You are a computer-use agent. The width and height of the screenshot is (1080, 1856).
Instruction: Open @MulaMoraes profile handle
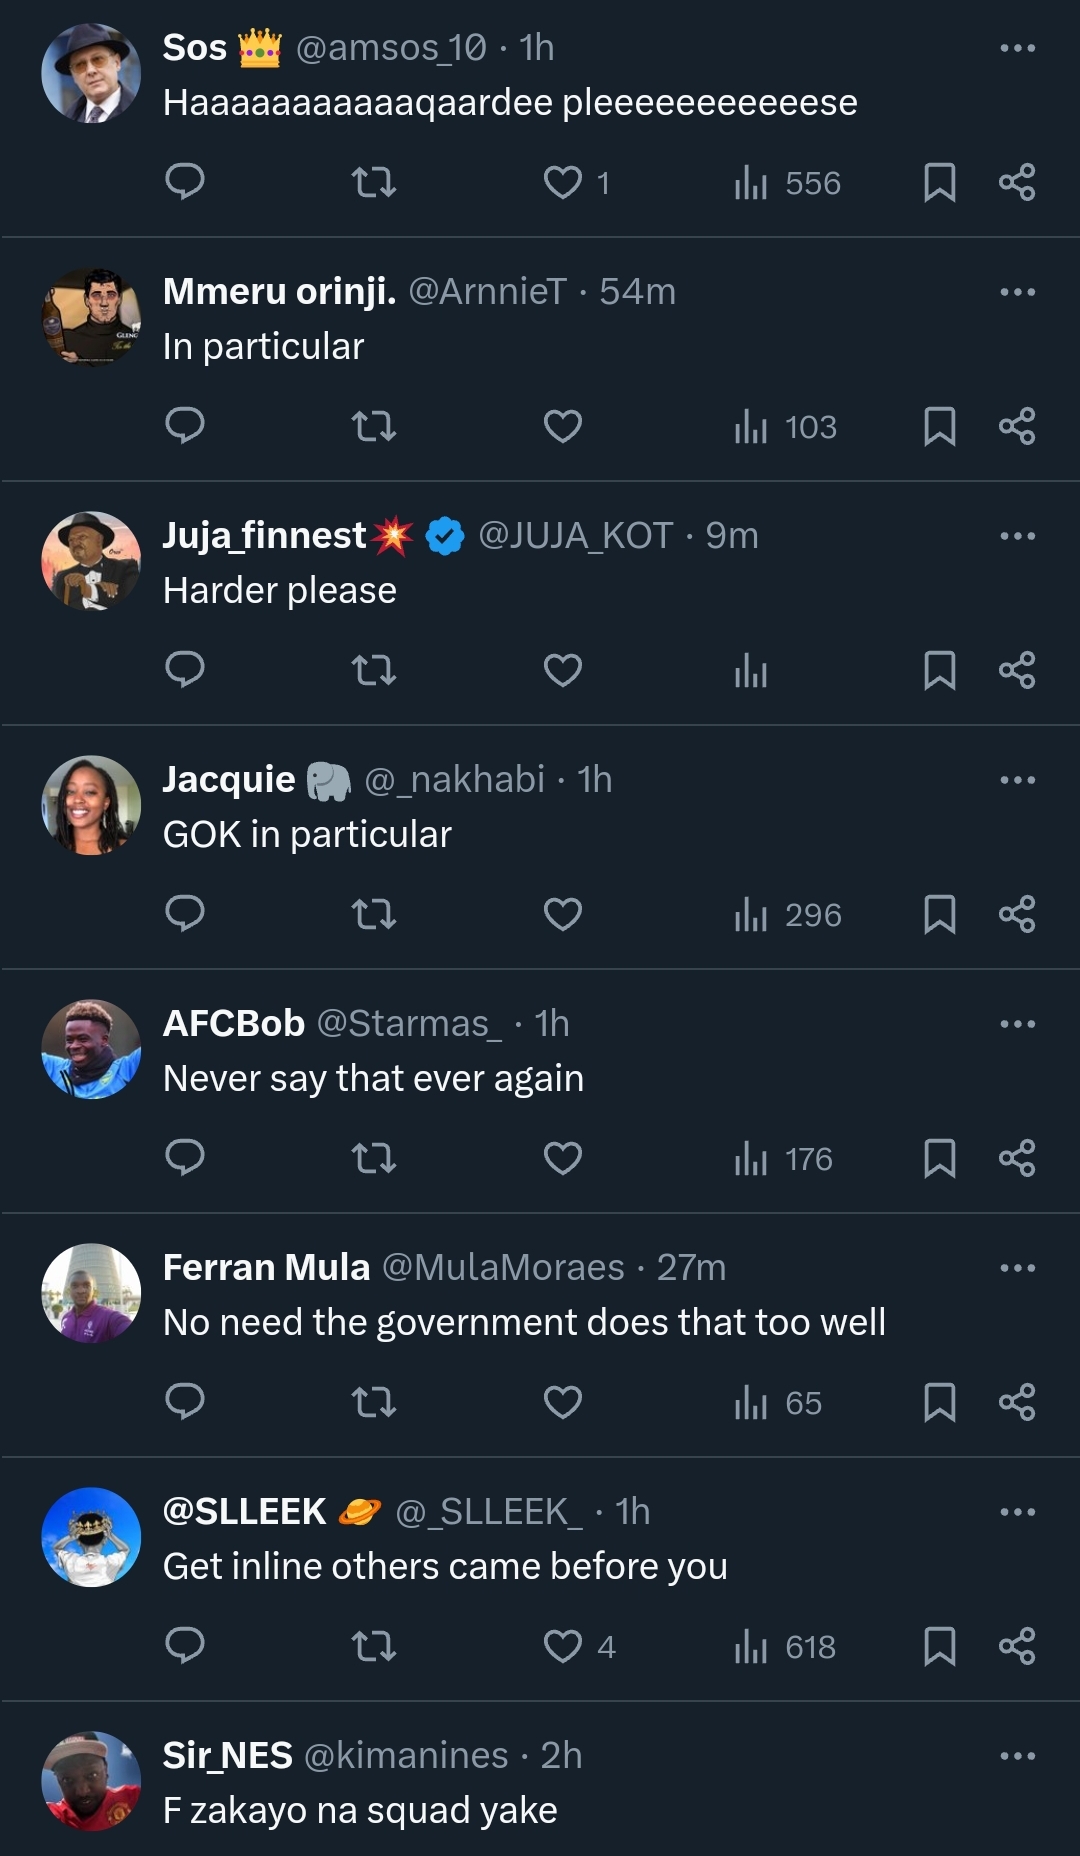coord(503,1268)
